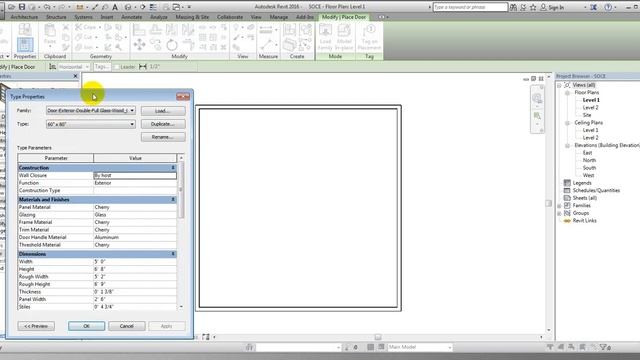The image size is (640, 360).
Task: Expand the Groups node in Project Browser
Action: [x=559, y=213]
